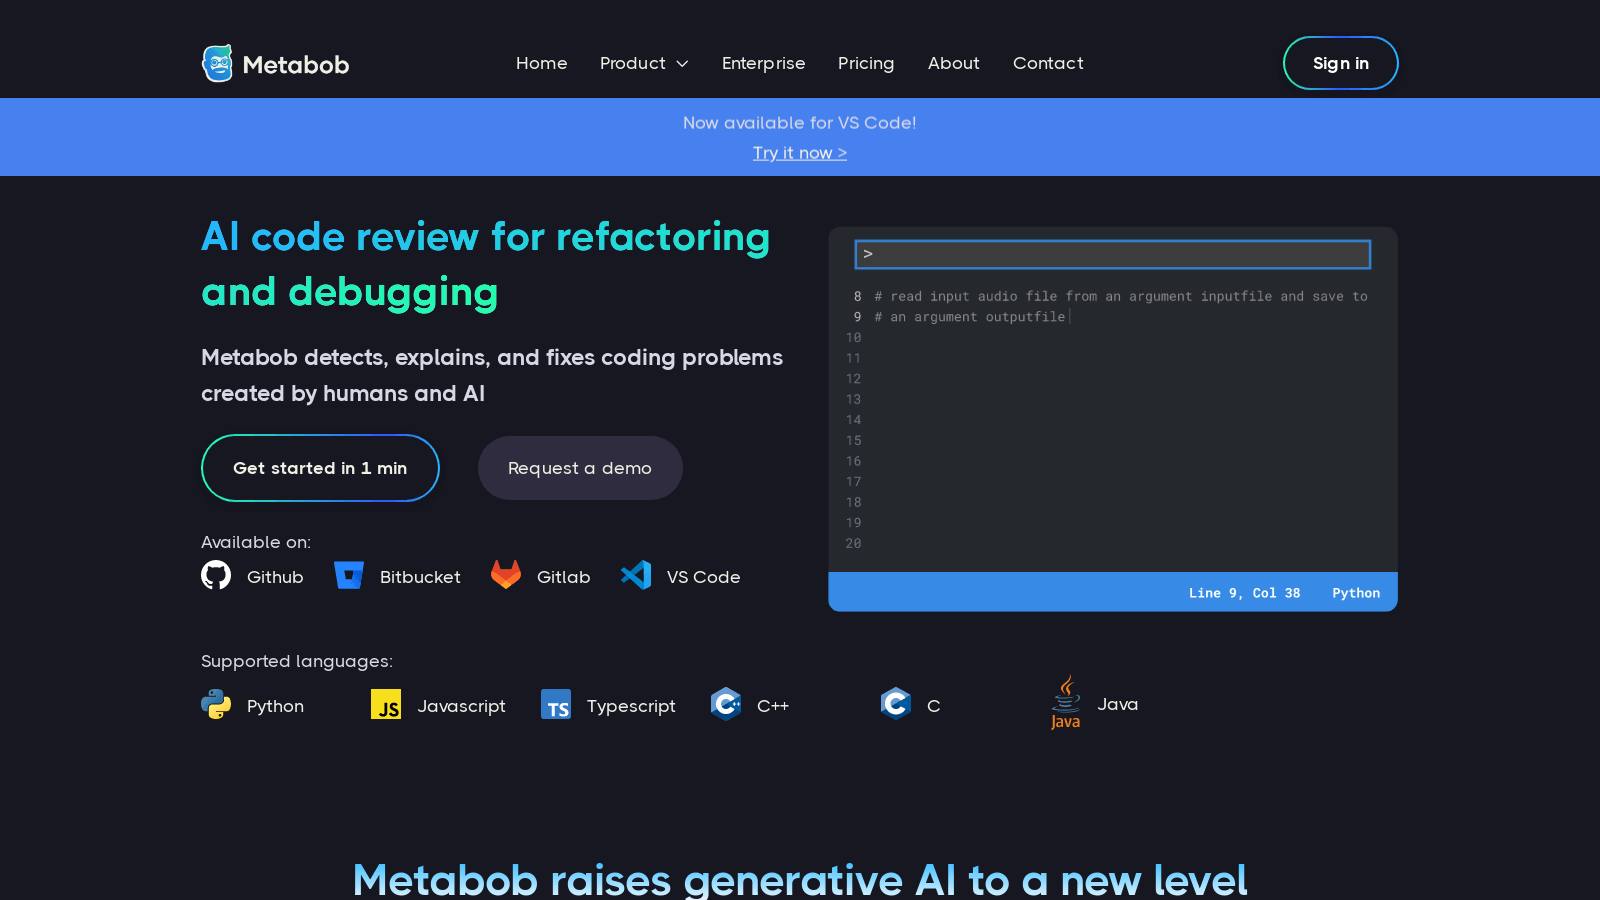The height and width of the screenshot is (900, 1600).
Task: Click code line 9 'an argument outputfile'
Action: click(978, 317)
